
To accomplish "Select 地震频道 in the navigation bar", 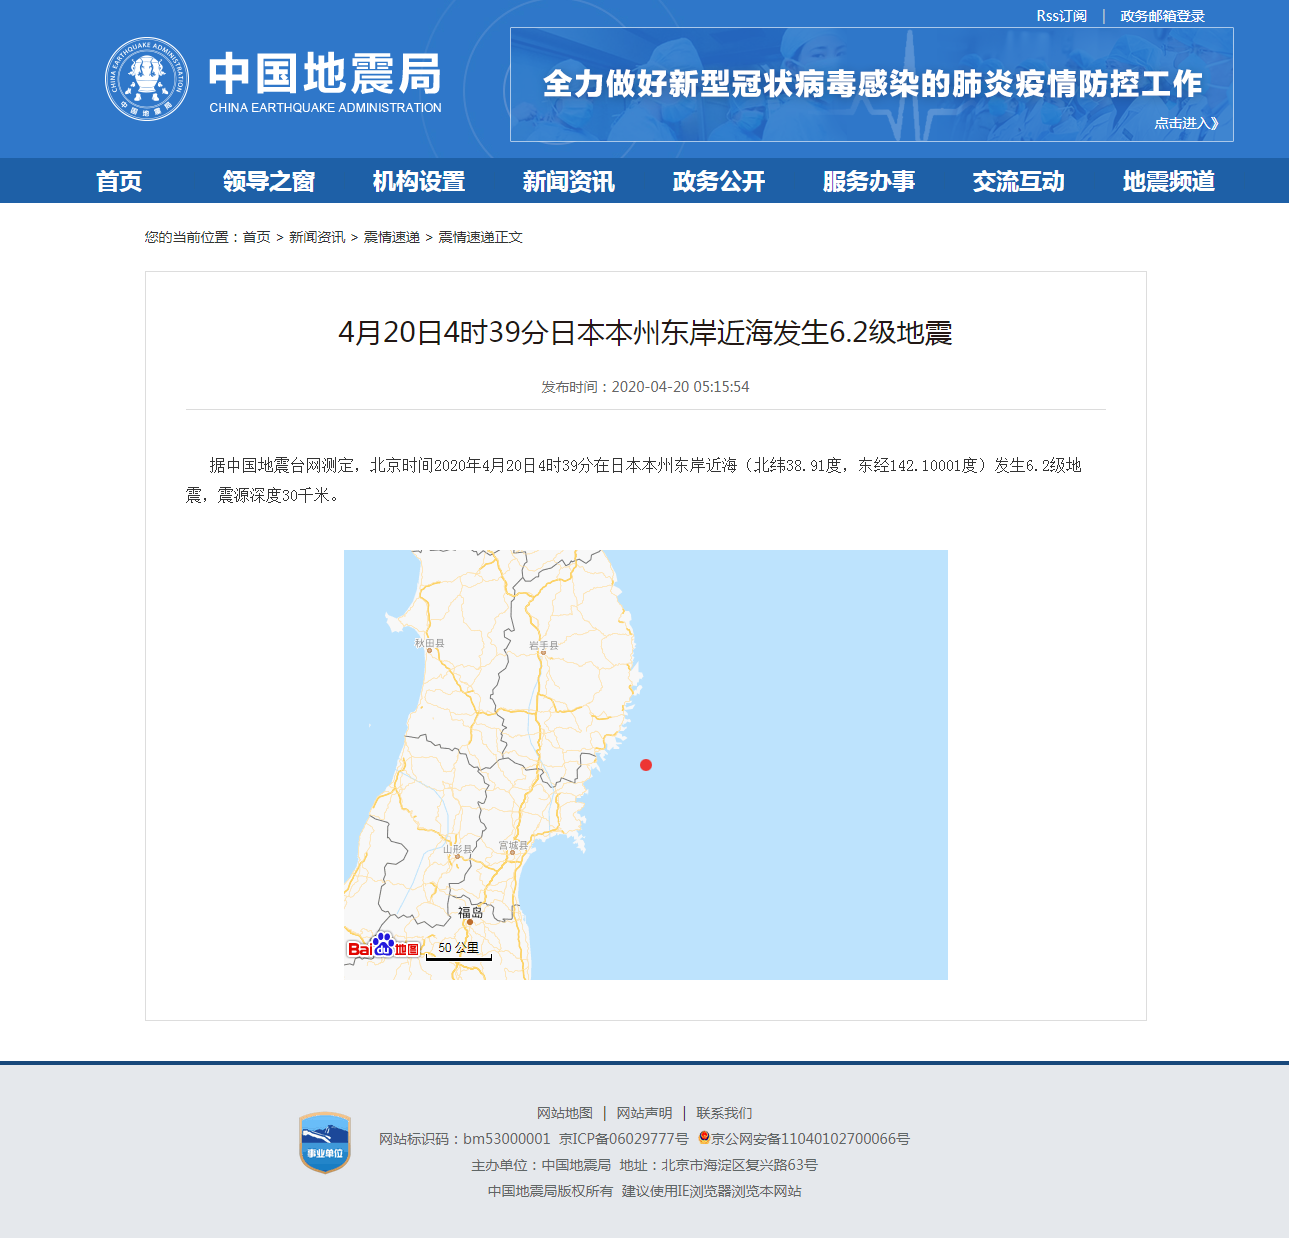I will point(1168,181).
